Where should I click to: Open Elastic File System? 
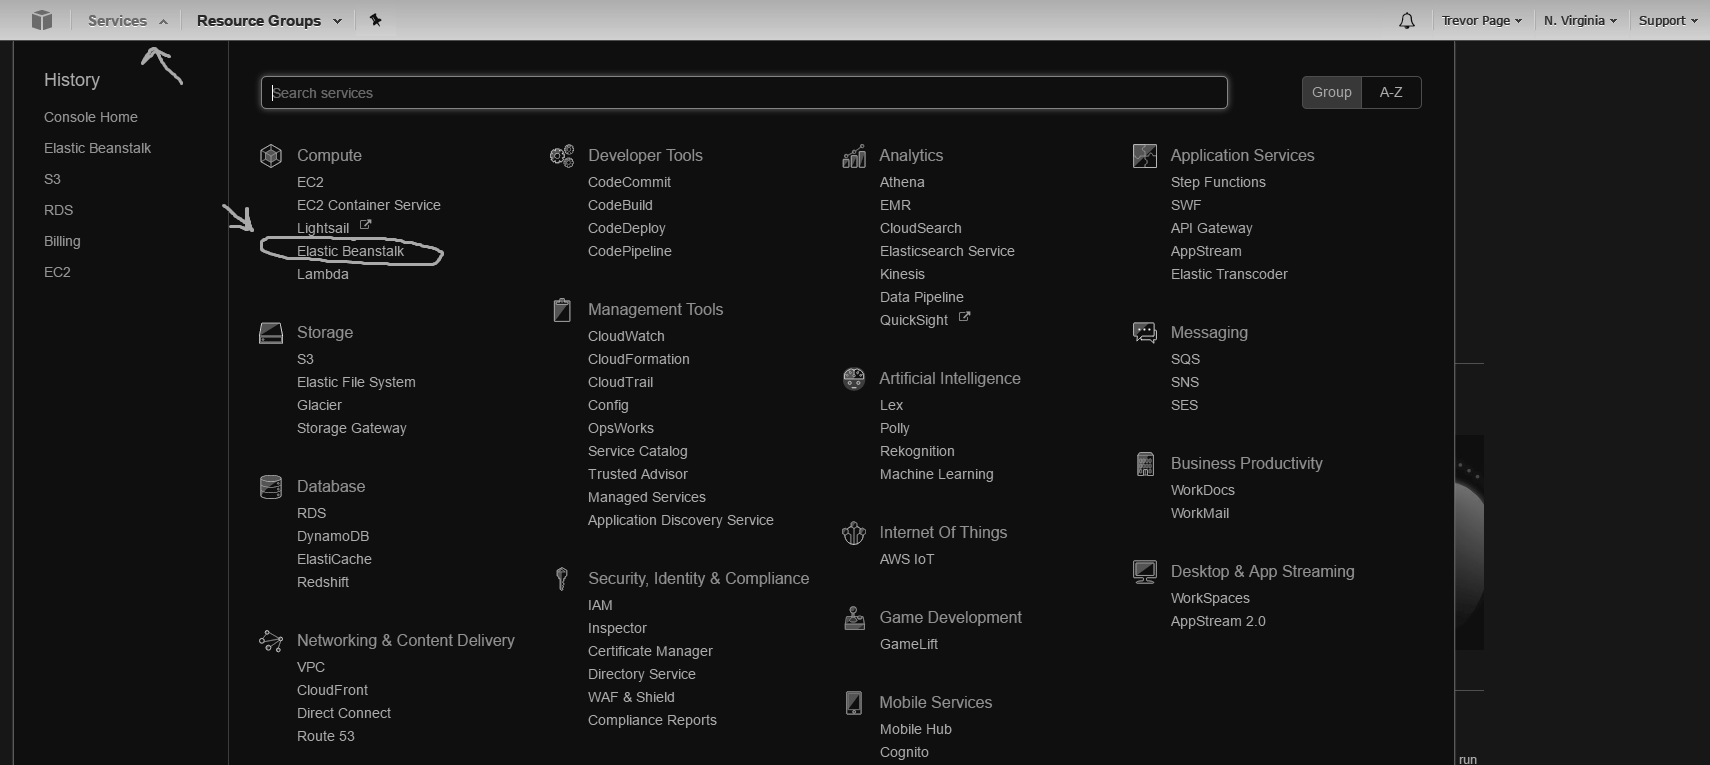coord(356,382)
